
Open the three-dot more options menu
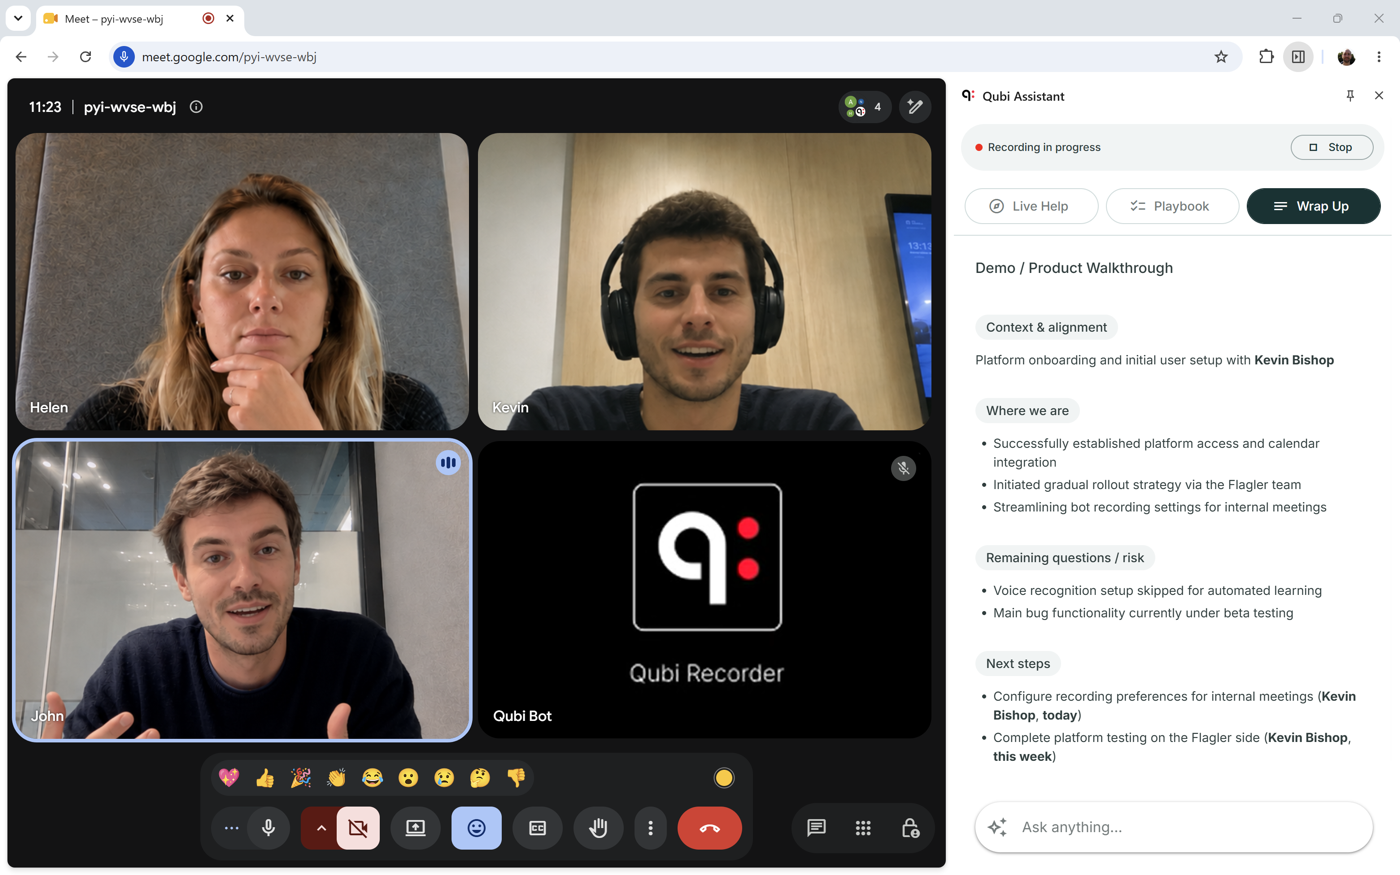click(x=650, y=828)
